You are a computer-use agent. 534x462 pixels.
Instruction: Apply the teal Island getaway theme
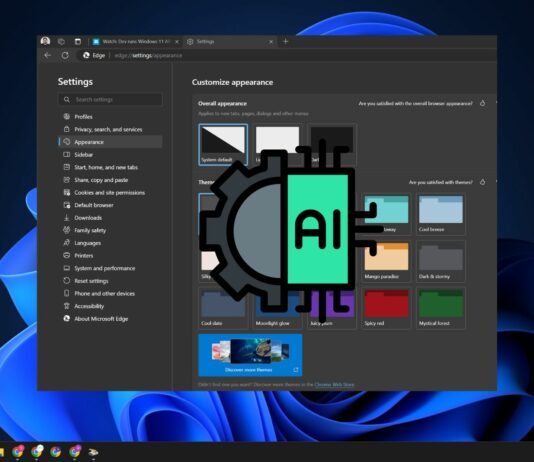(386, 214)
